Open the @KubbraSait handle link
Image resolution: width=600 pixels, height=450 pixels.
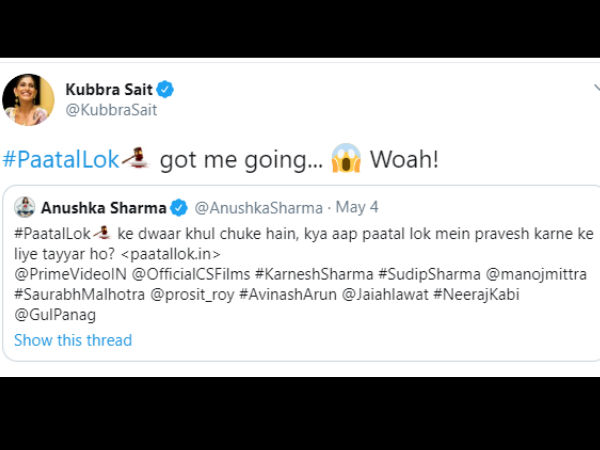click(111, 110)
